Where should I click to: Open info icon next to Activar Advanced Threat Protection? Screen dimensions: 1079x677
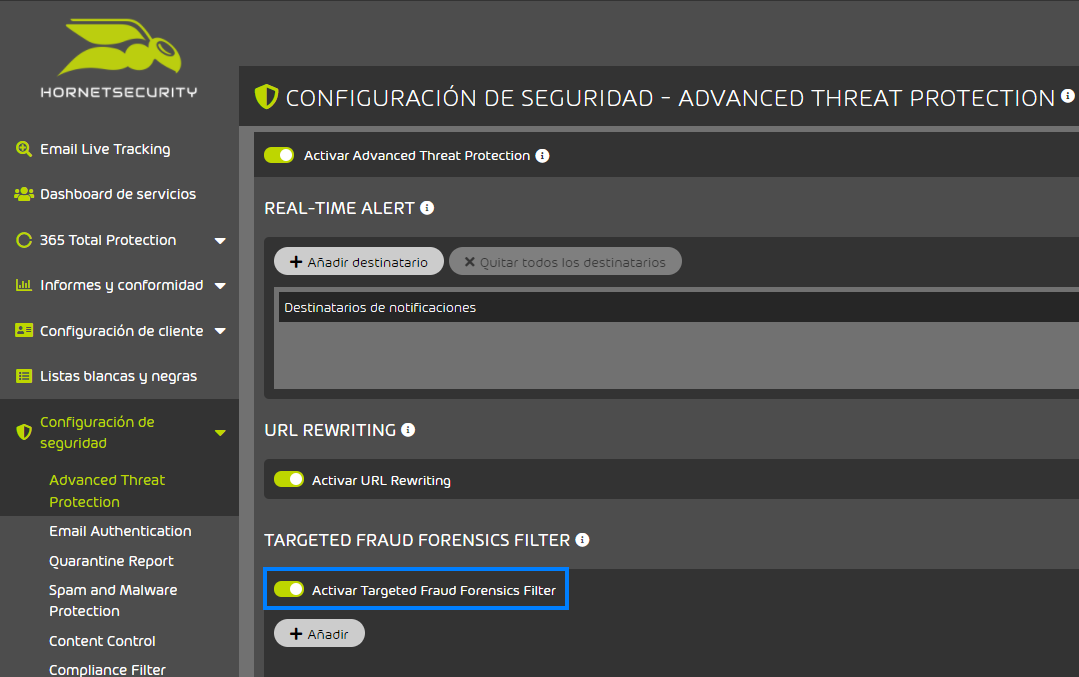tap(542, 156)
